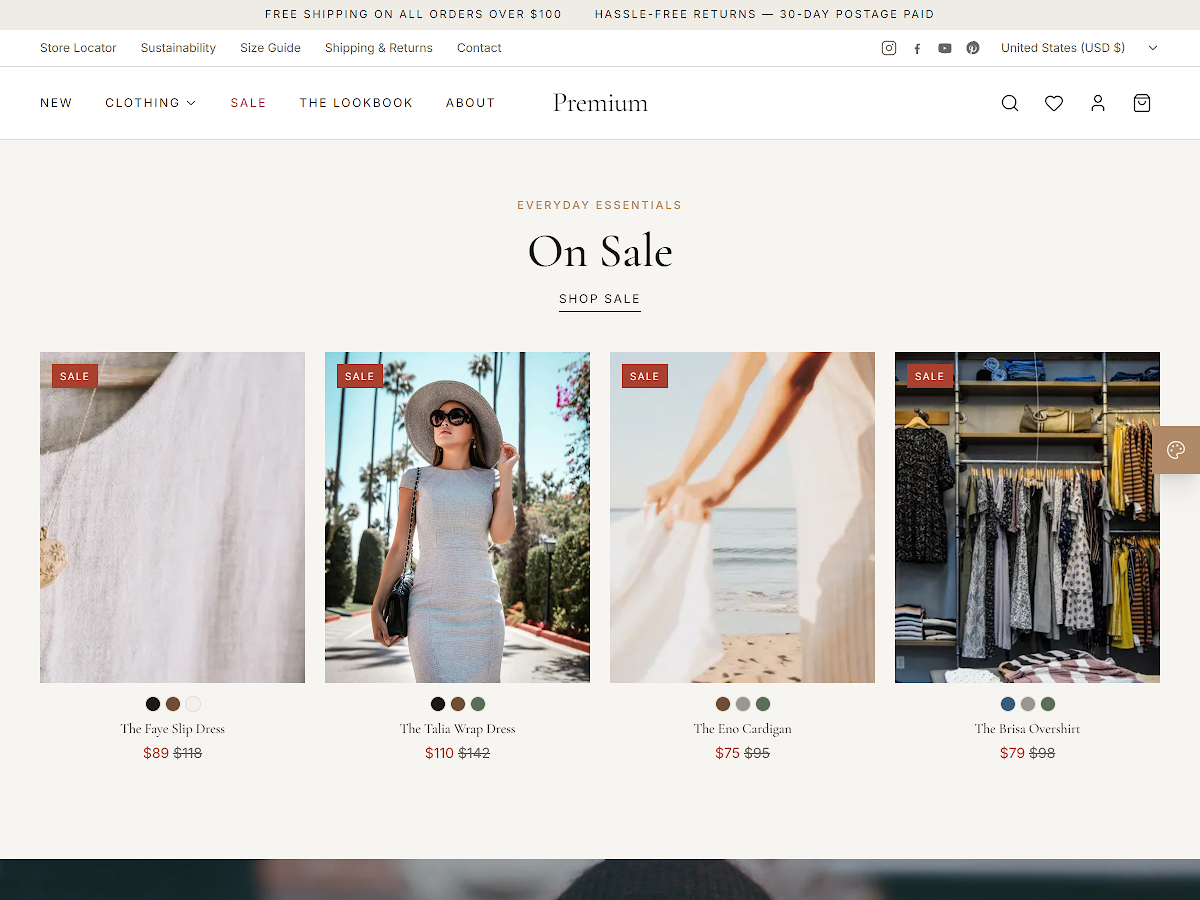The image size is (1200, 900).
Task: Click the hassle-free returns announcement text
Action: pos(764,14)
